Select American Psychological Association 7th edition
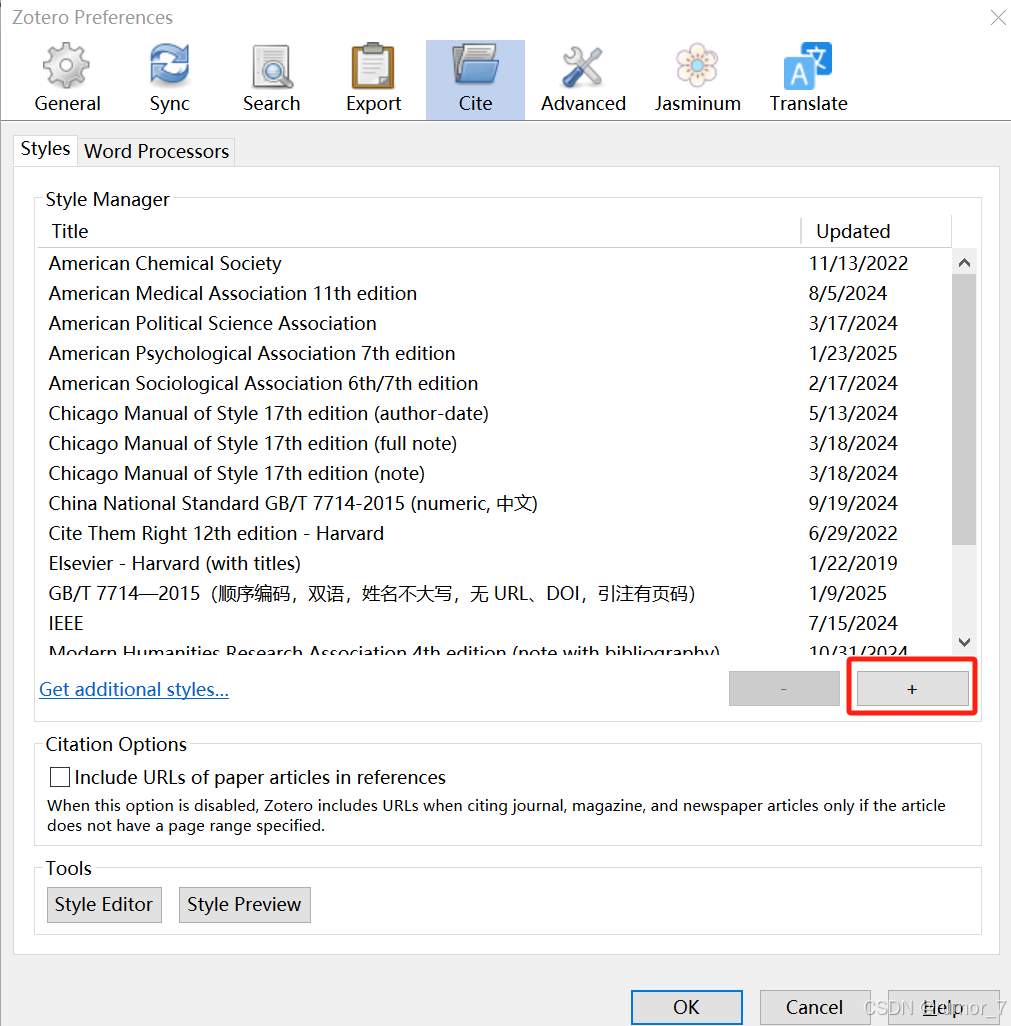 495,353
